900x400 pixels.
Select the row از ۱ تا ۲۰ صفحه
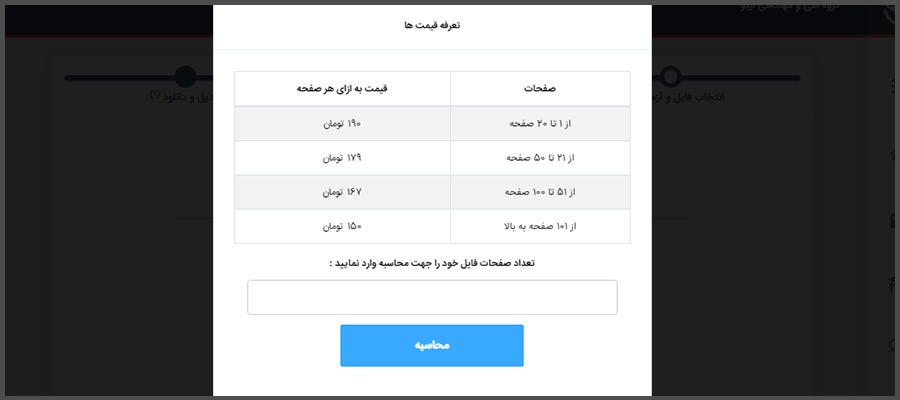(x=432, y=123)
